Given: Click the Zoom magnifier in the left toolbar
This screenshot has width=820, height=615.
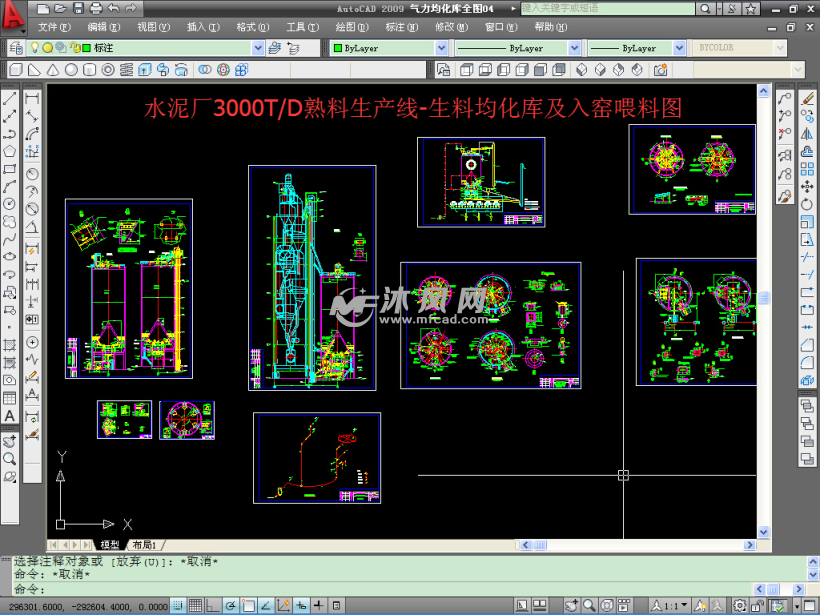Looking at the screenshot, I should (9, 459).
